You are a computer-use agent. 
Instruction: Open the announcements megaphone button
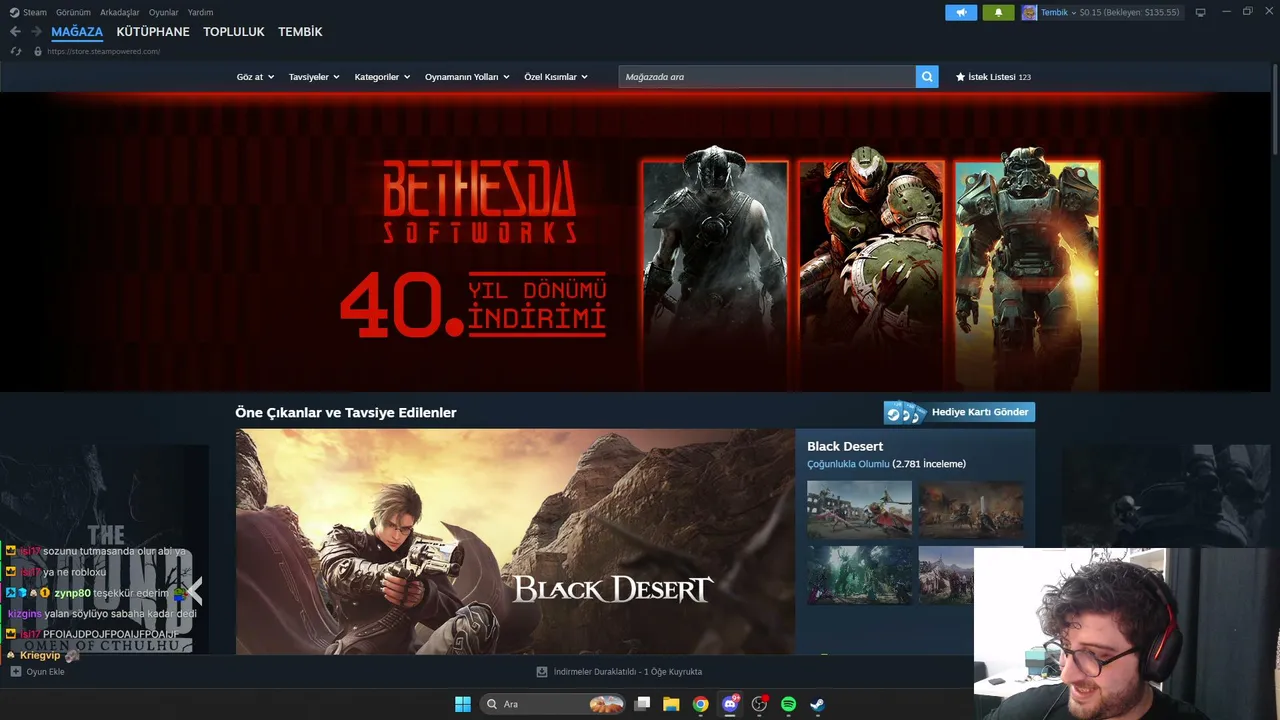[961, 13]
